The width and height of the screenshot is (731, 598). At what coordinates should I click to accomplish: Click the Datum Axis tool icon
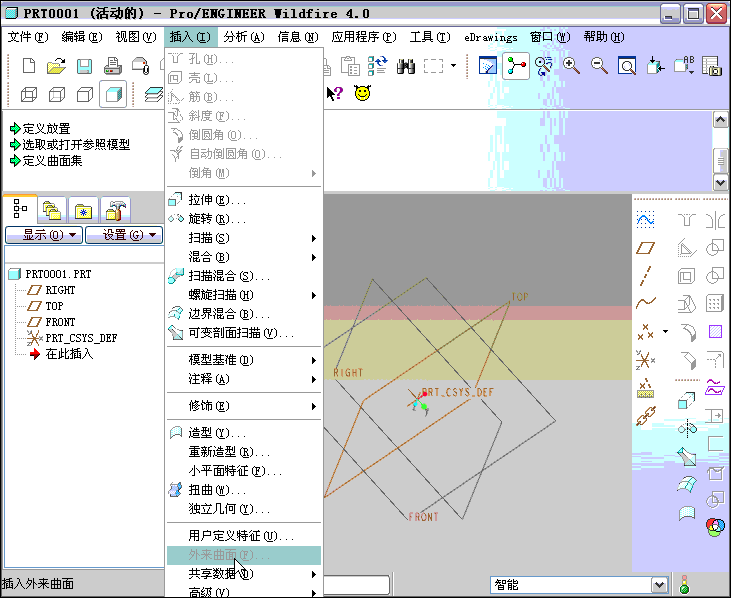click(646, 276)
